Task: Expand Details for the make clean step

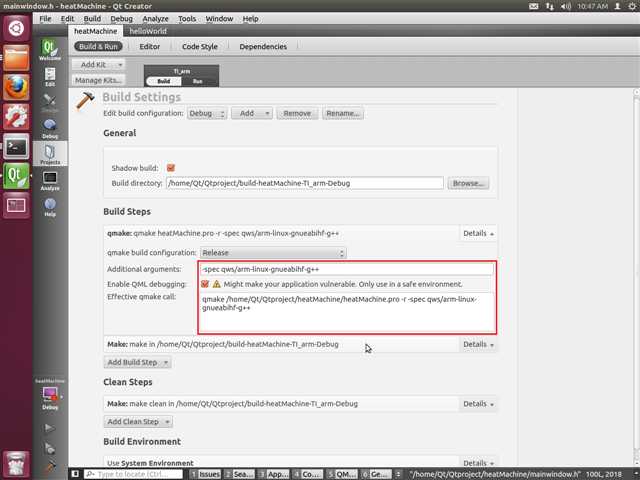Action: point(478,404)
